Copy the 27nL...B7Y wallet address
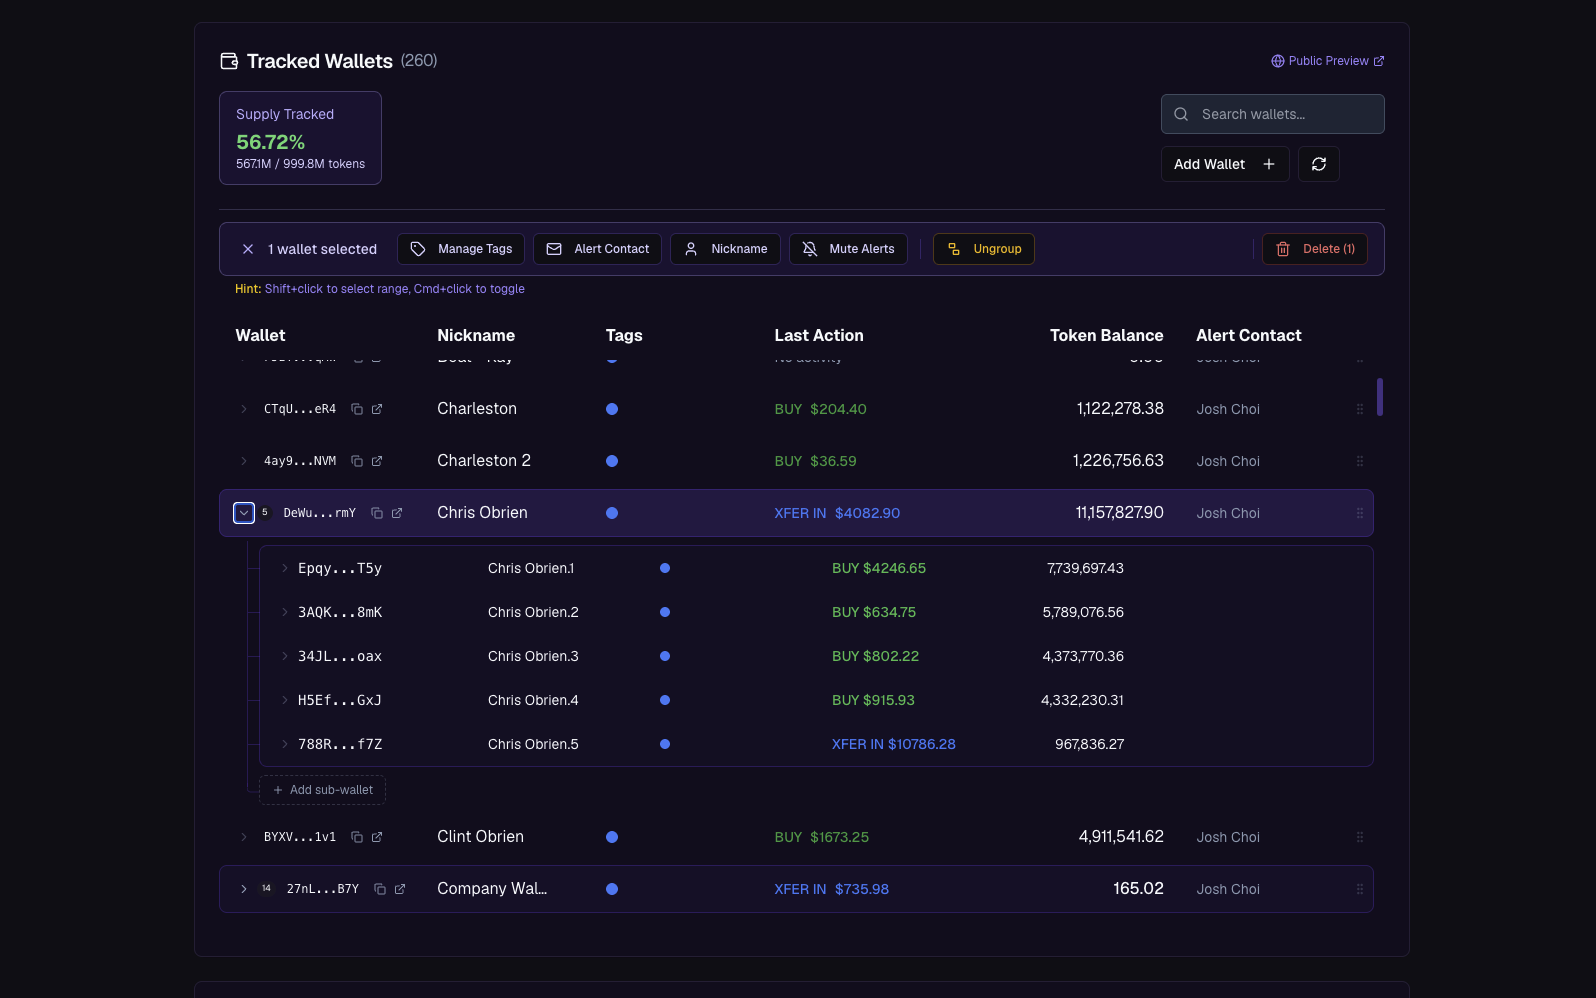1596x998 pixels. [380, 889]
